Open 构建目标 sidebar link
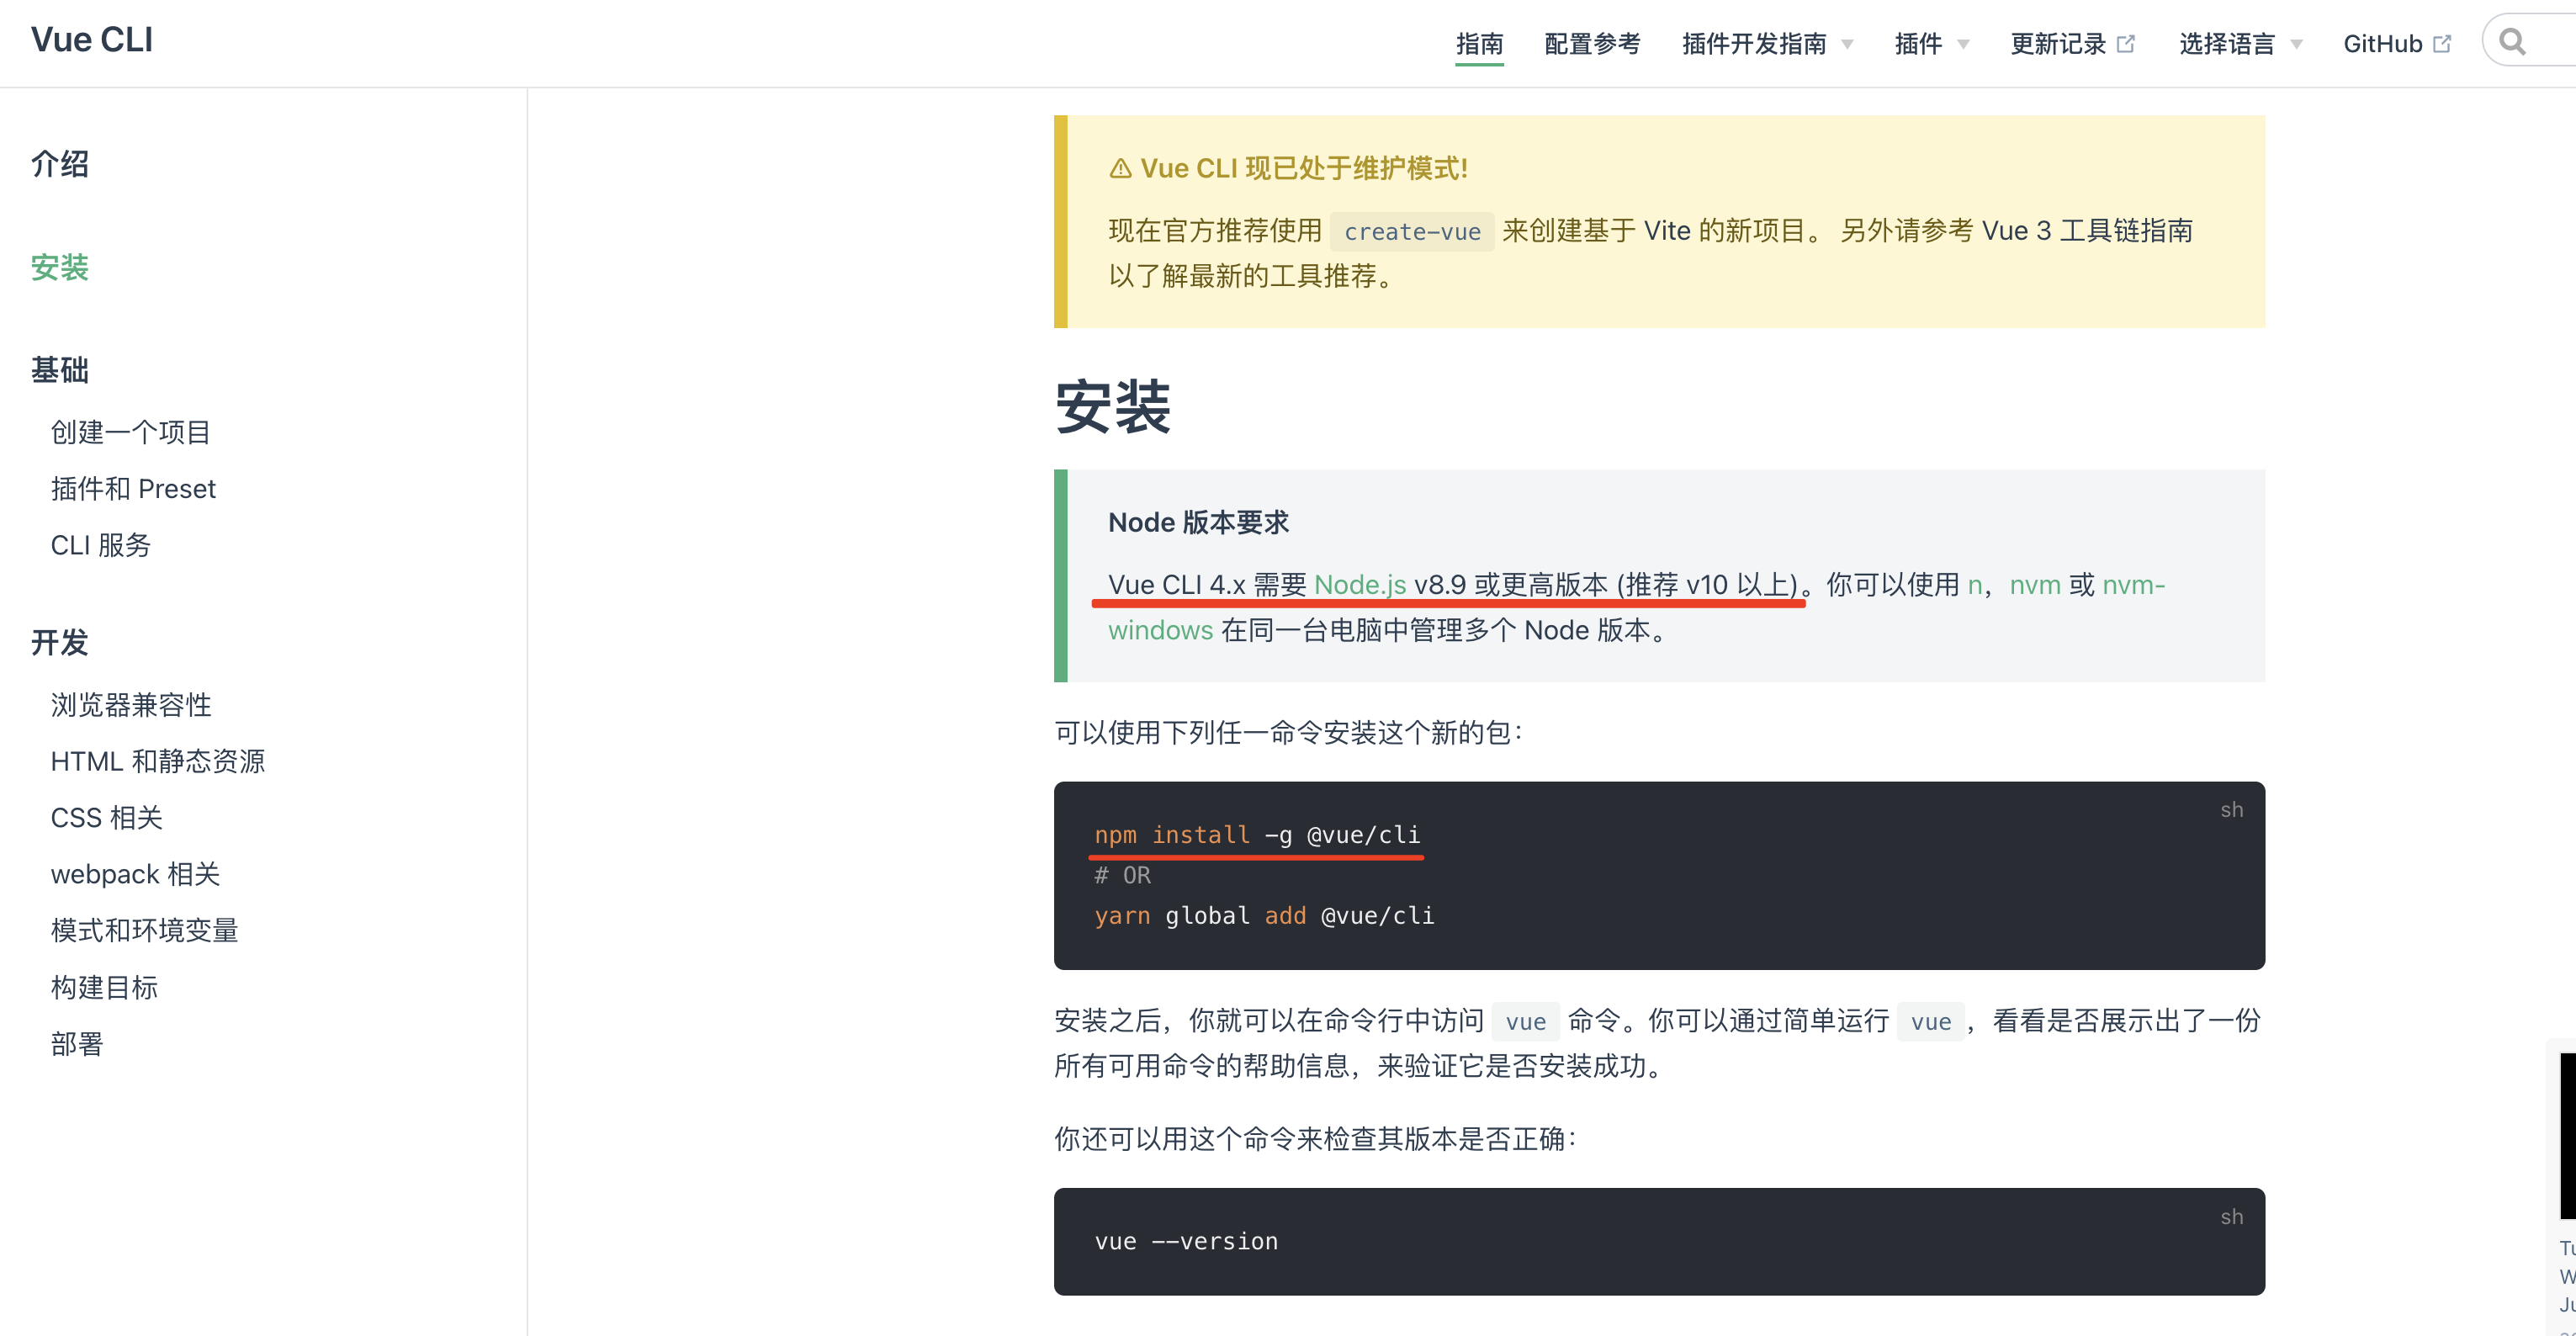The image size is (2576, 1336). [104, 987]
